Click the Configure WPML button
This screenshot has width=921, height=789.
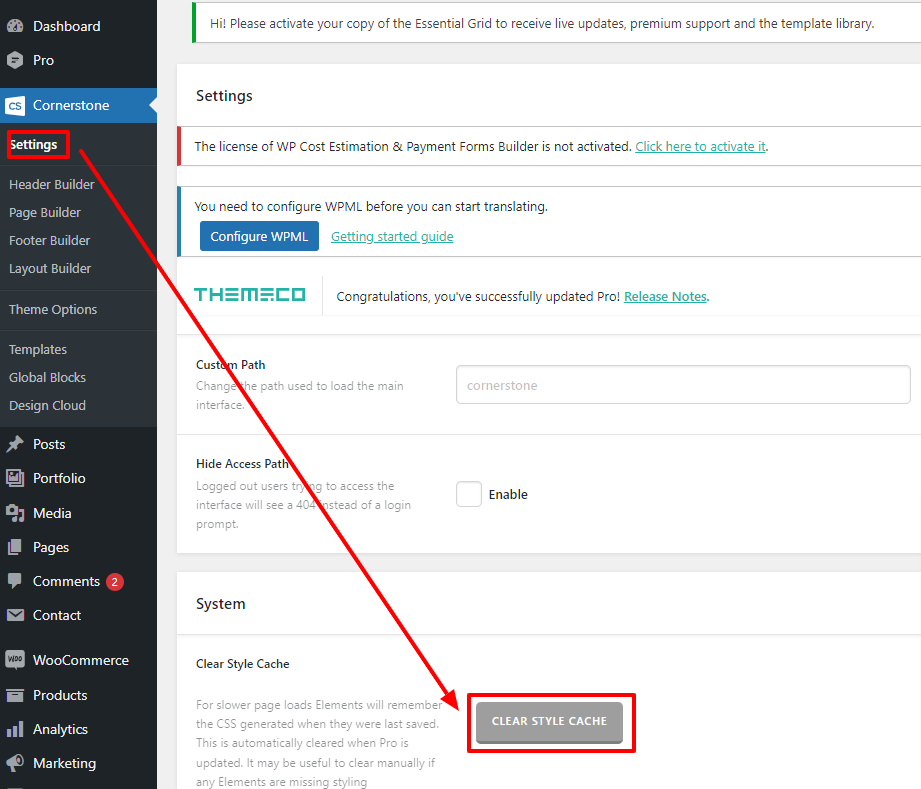tap(259, 236)
